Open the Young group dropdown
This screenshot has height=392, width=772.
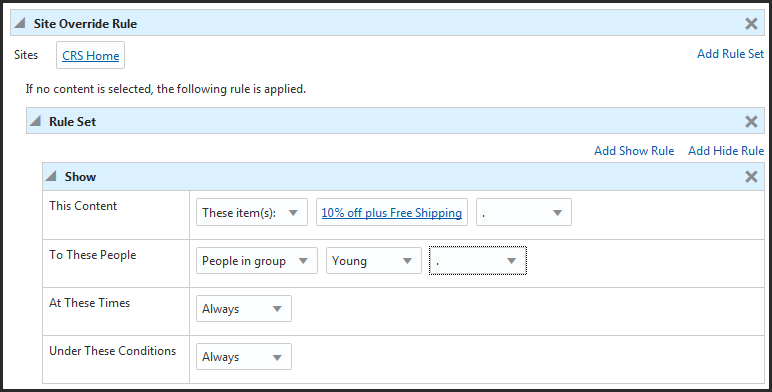374,261
